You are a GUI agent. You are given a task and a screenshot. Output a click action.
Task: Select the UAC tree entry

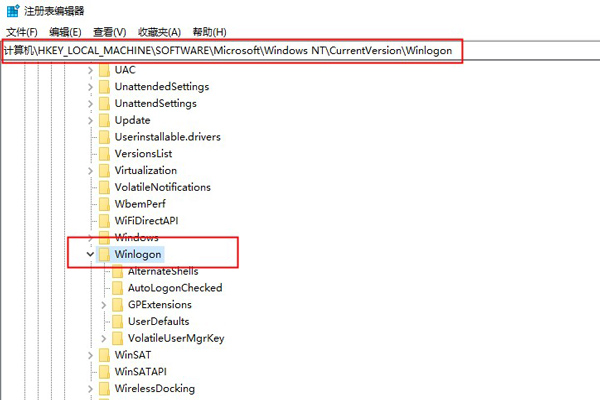(125, 70)
